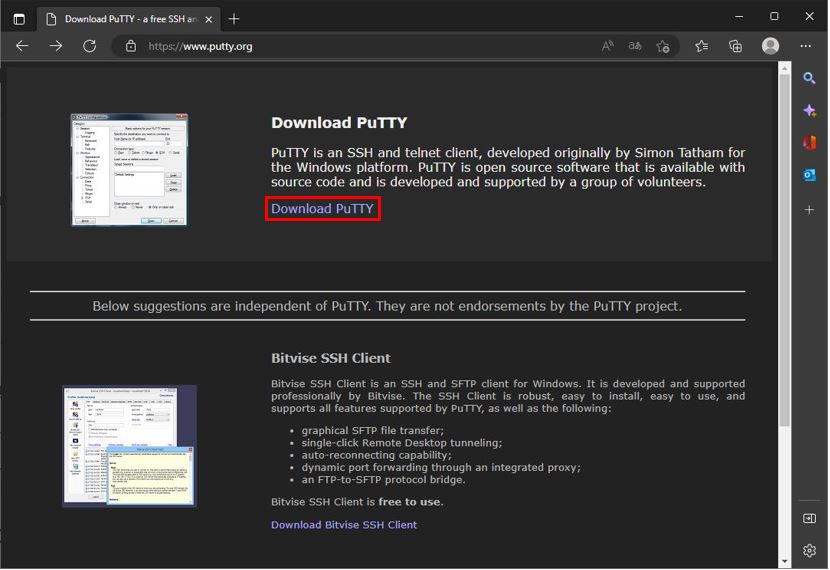830x570 pixels.
Task: View site information via lock icon
Action: (130, 46)
